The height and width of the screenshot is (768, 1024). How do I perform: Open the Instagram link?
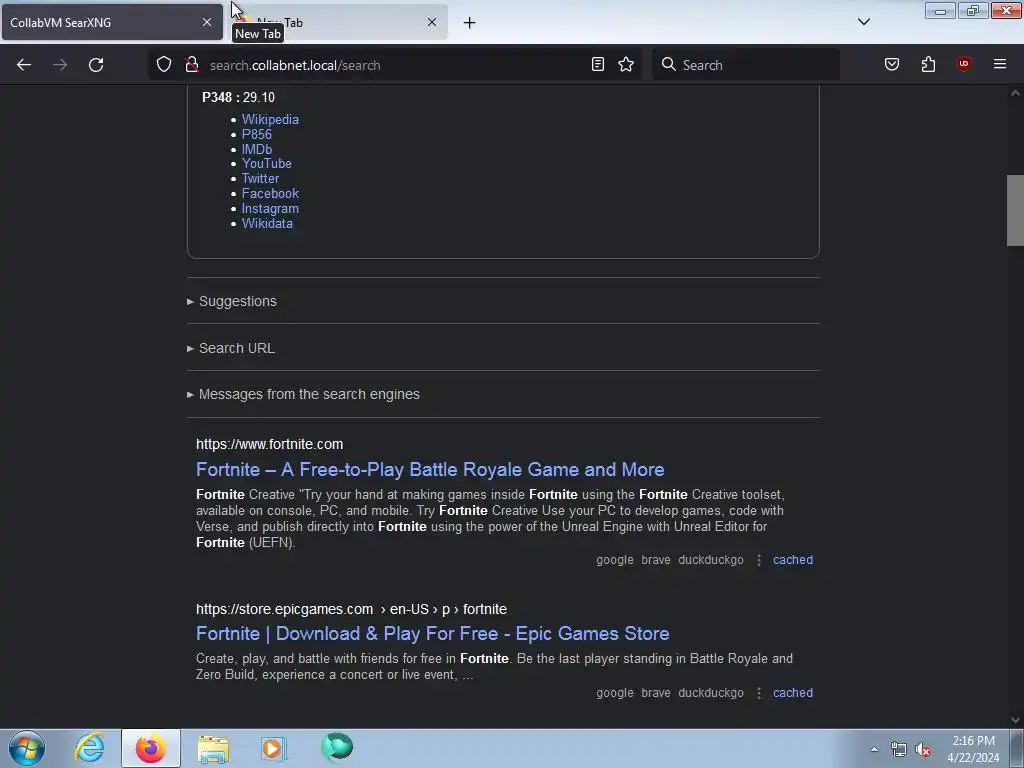pos(270,209)
